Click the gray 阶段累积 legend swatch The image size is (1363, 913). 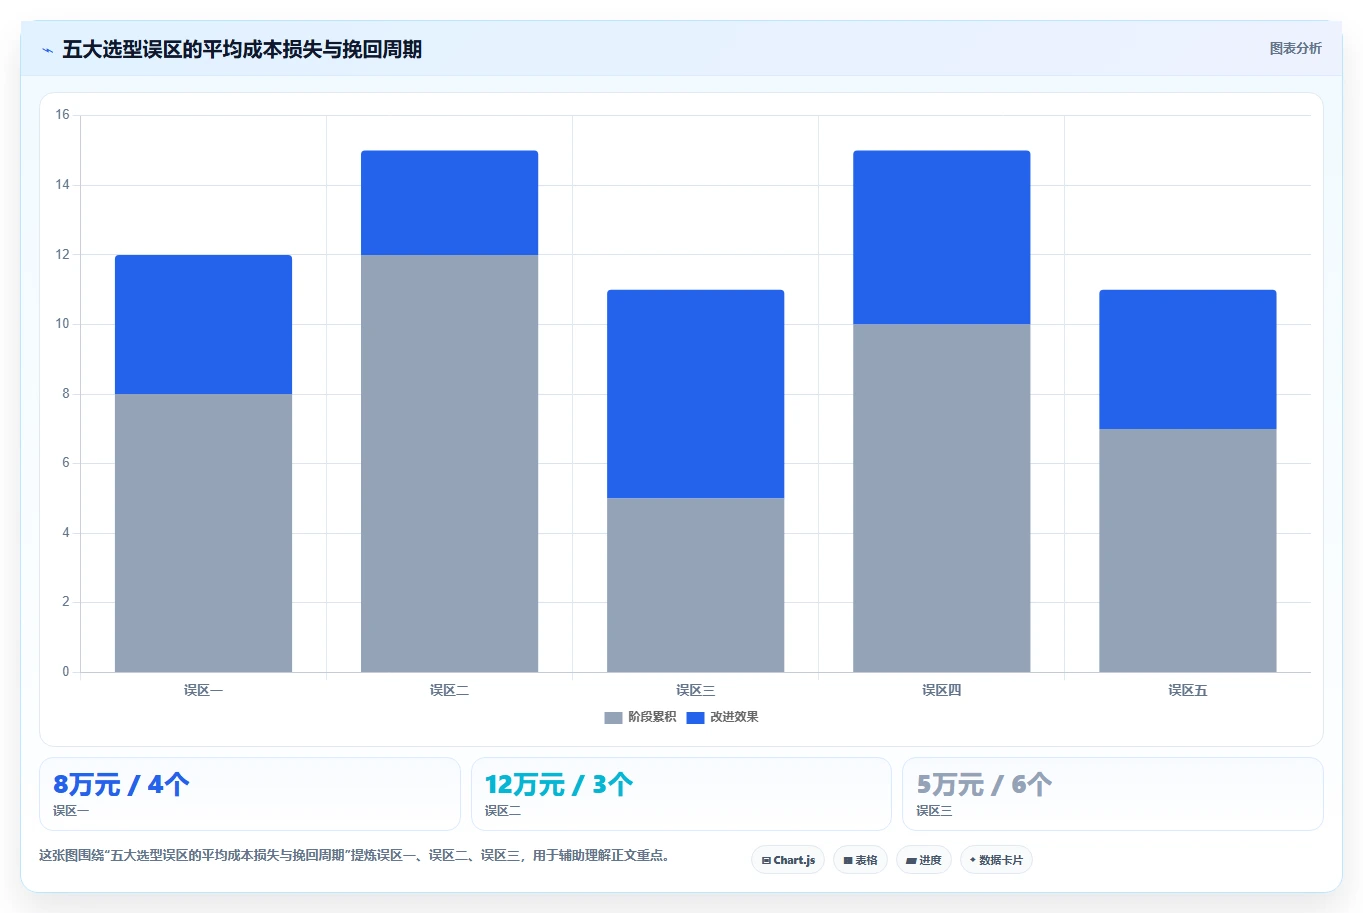coord(613,718)
